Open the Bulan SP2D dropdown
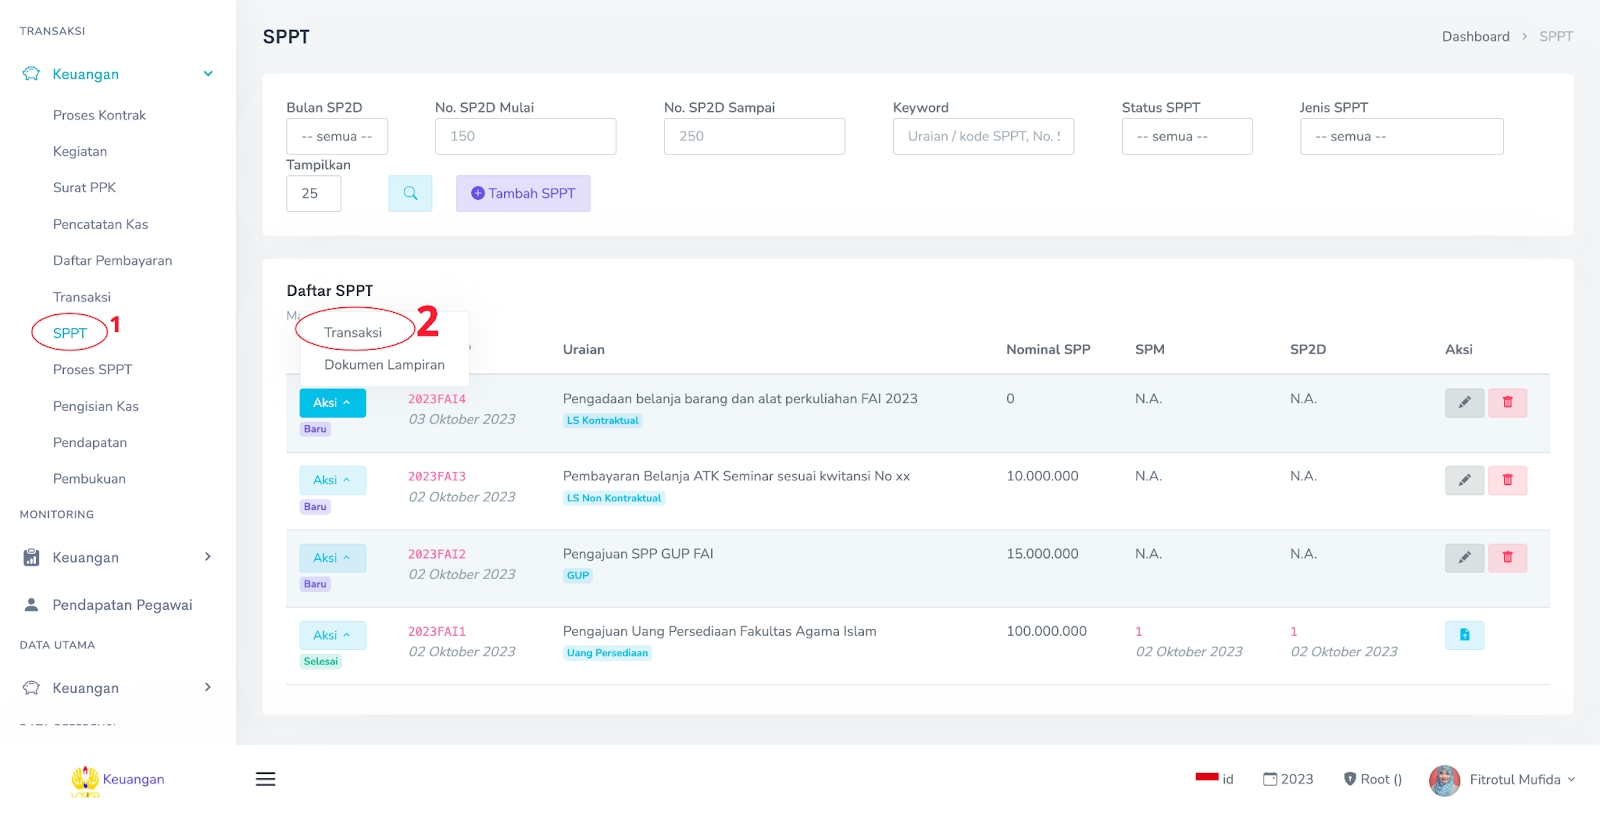Viewport: 1600px width, 814px height. coord(337,137)
